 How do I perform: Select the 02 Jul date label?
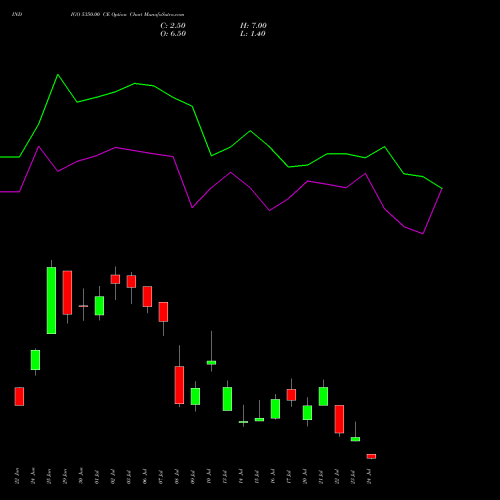click(x=113, y=476)
